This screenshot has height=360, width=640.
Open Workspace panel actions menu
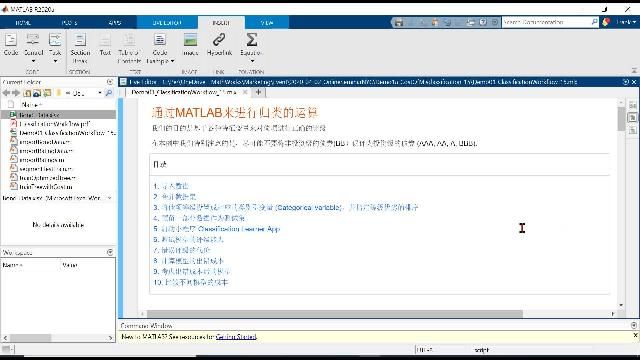[x=110, y=252]
